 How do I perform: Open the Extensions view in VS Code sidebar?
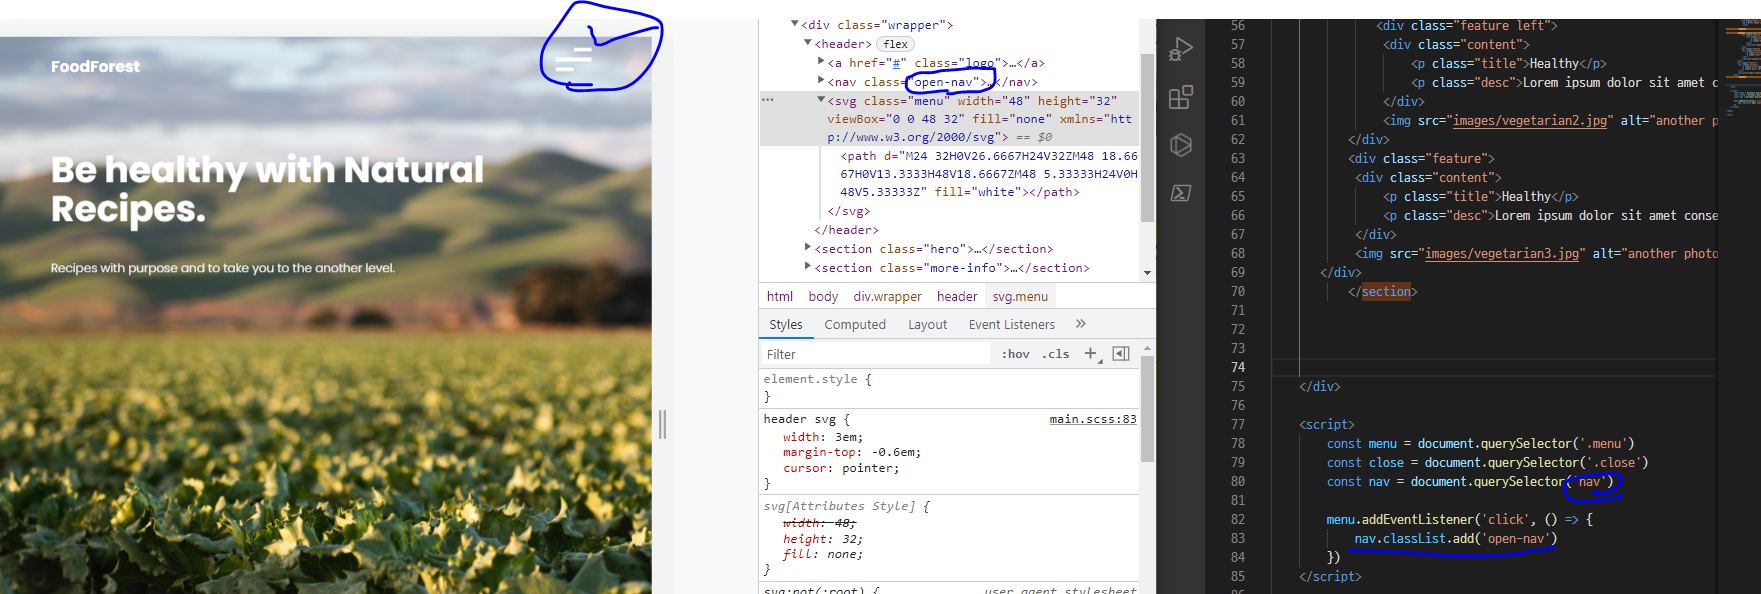pyautogui.click(x=1181, y=97)
